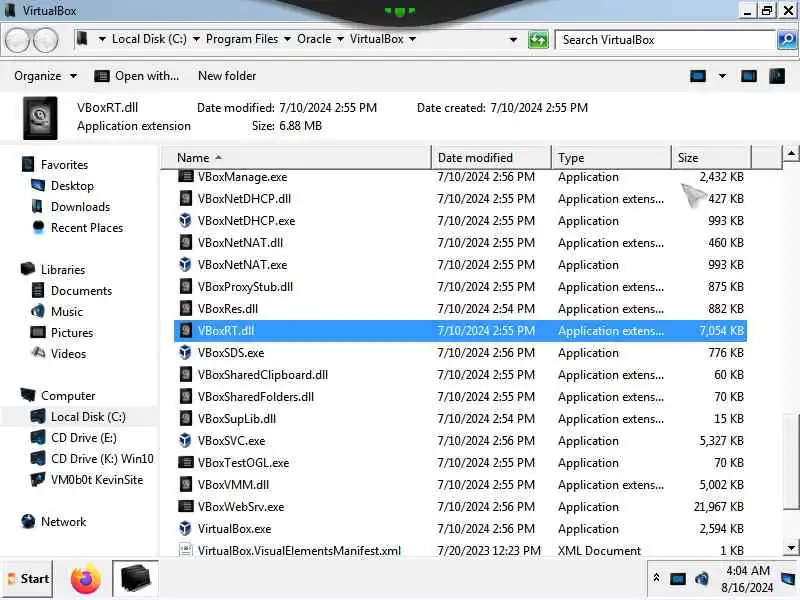Viewport: 800px width, 600px height.
Task: Click the Desktop favorites icon
Action: 38,185
